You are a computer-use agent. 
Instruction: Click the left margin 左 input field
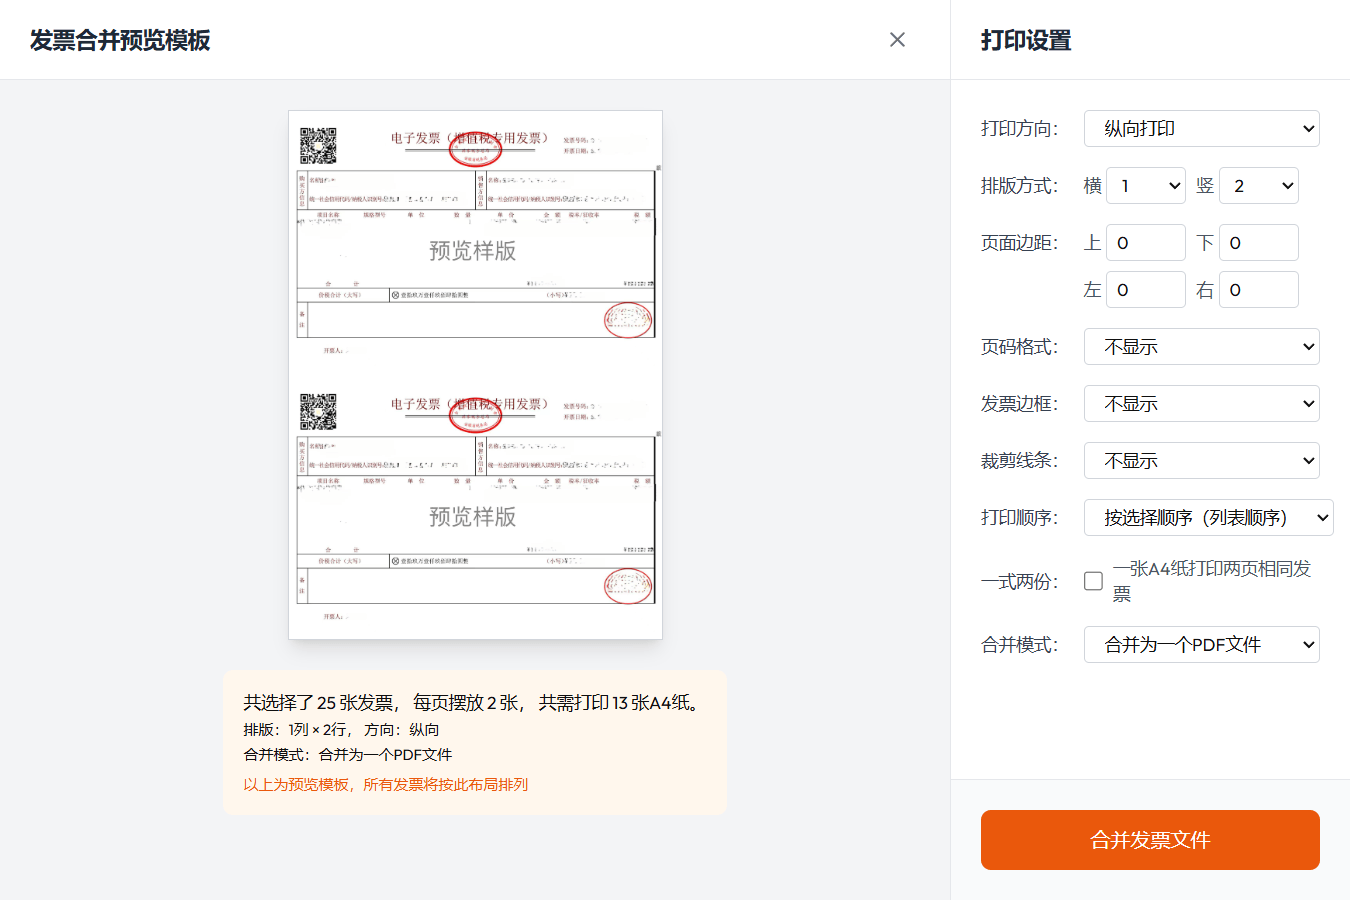pos(1145,290)
